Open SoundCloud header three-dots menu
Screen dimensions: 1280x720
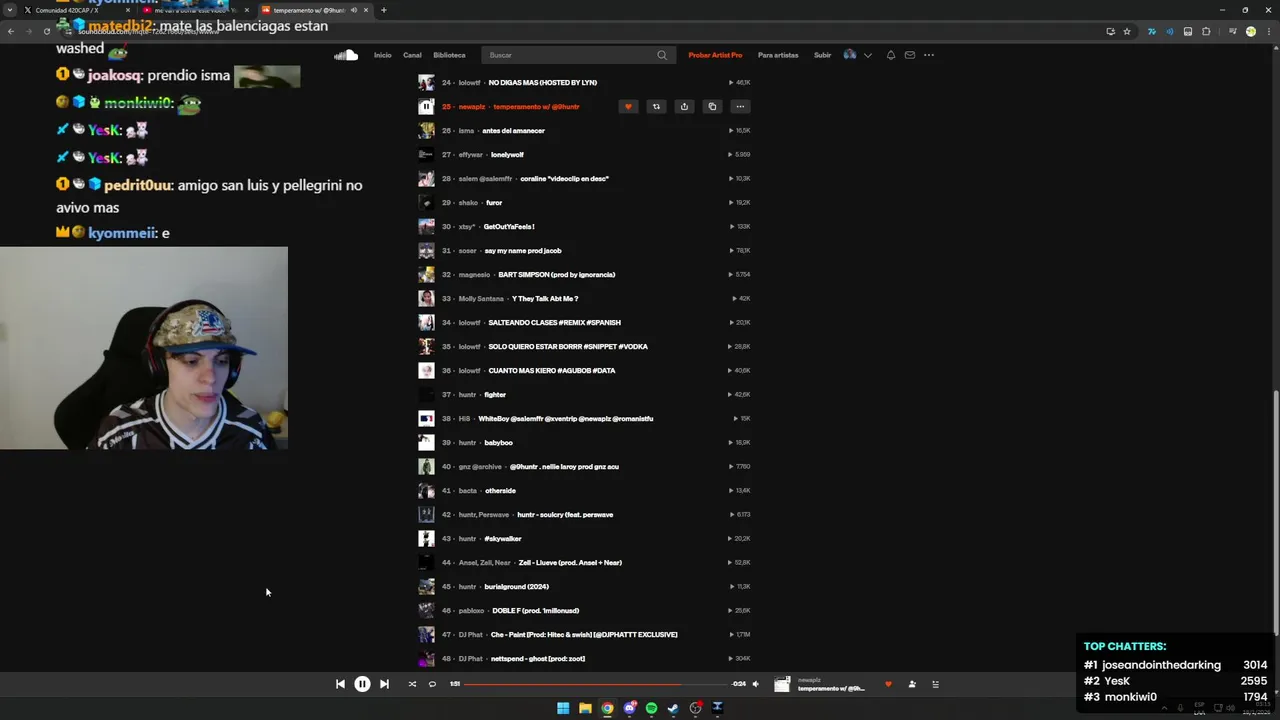click(929, 55)
